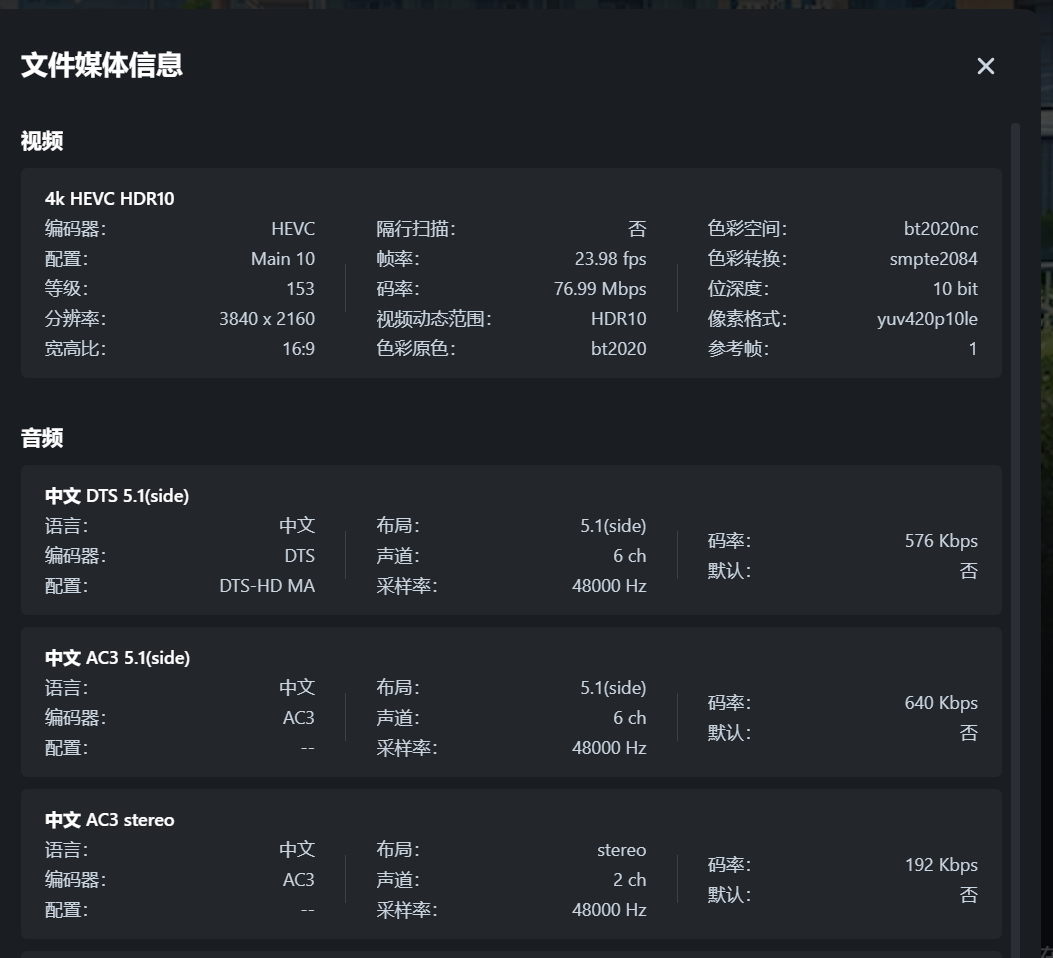This screenshot has height=958, width=1053.
Task: Click the 576 Kbps bitrate value
Action: [x=941, y=541]
